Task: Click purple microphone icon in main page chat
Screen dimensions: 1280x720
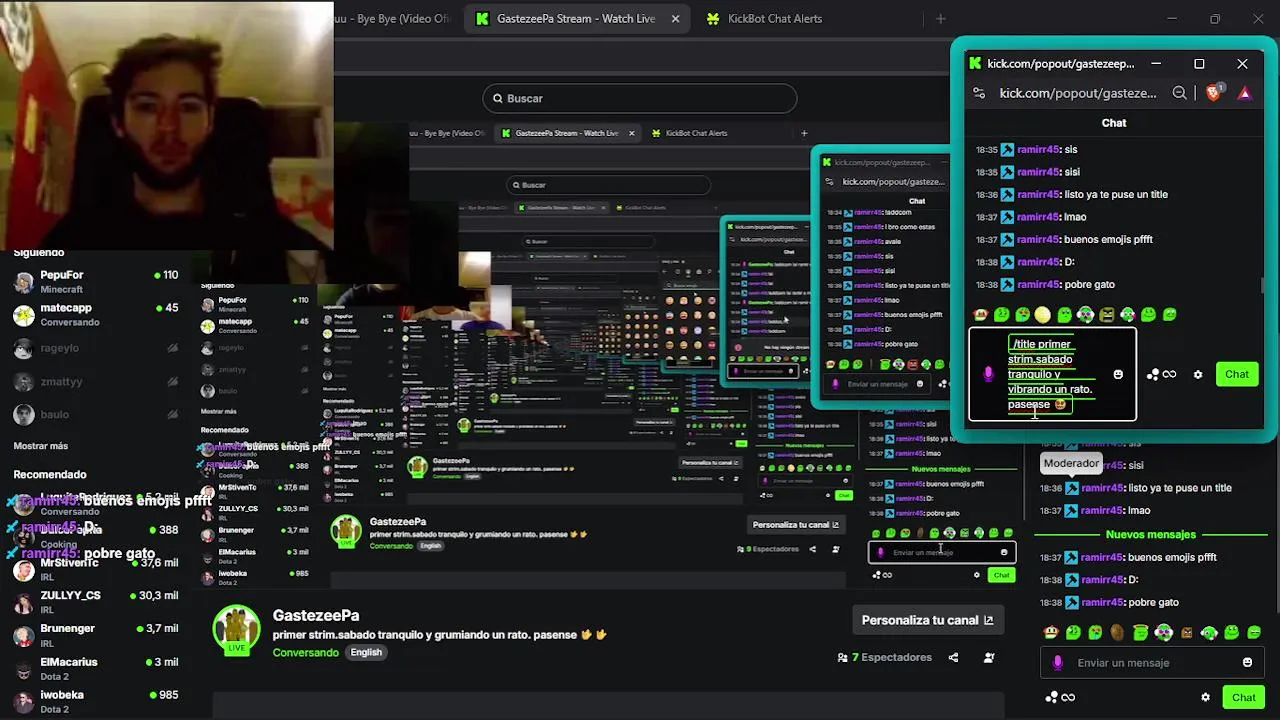Action: point(1058,662)
